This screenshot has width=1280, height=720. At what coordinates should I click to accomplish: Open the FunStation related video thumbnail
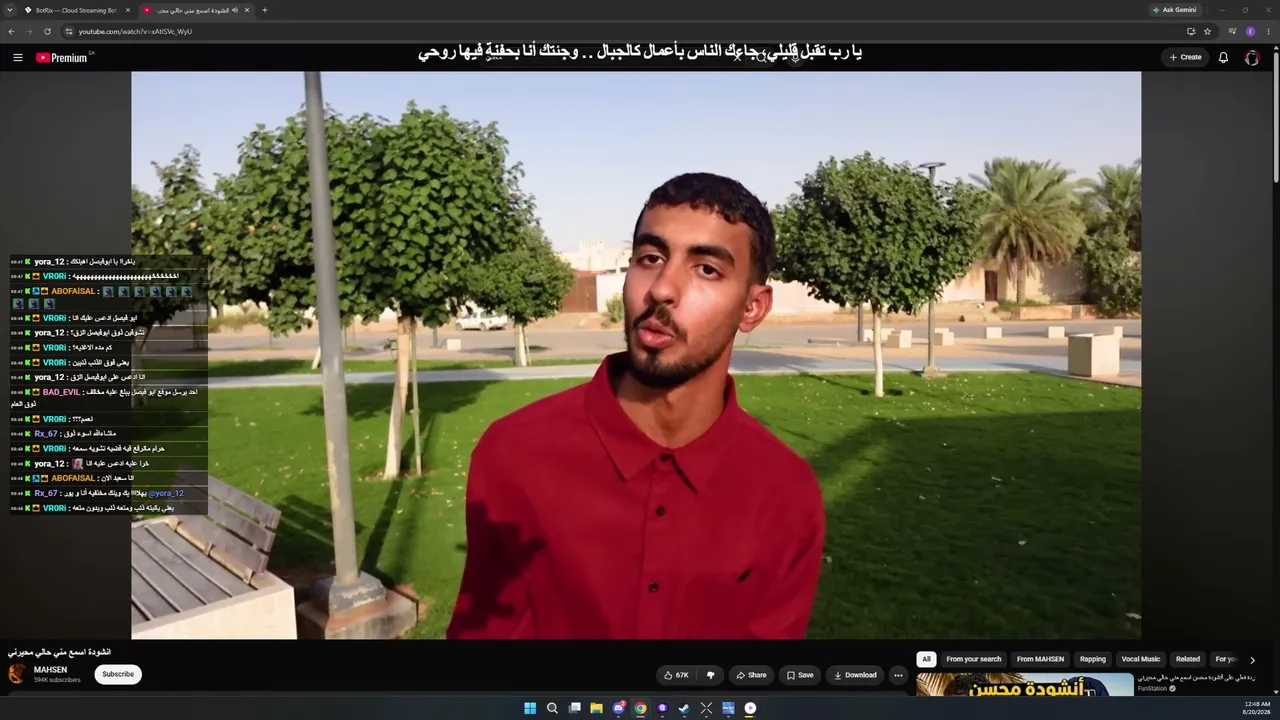1025,684
